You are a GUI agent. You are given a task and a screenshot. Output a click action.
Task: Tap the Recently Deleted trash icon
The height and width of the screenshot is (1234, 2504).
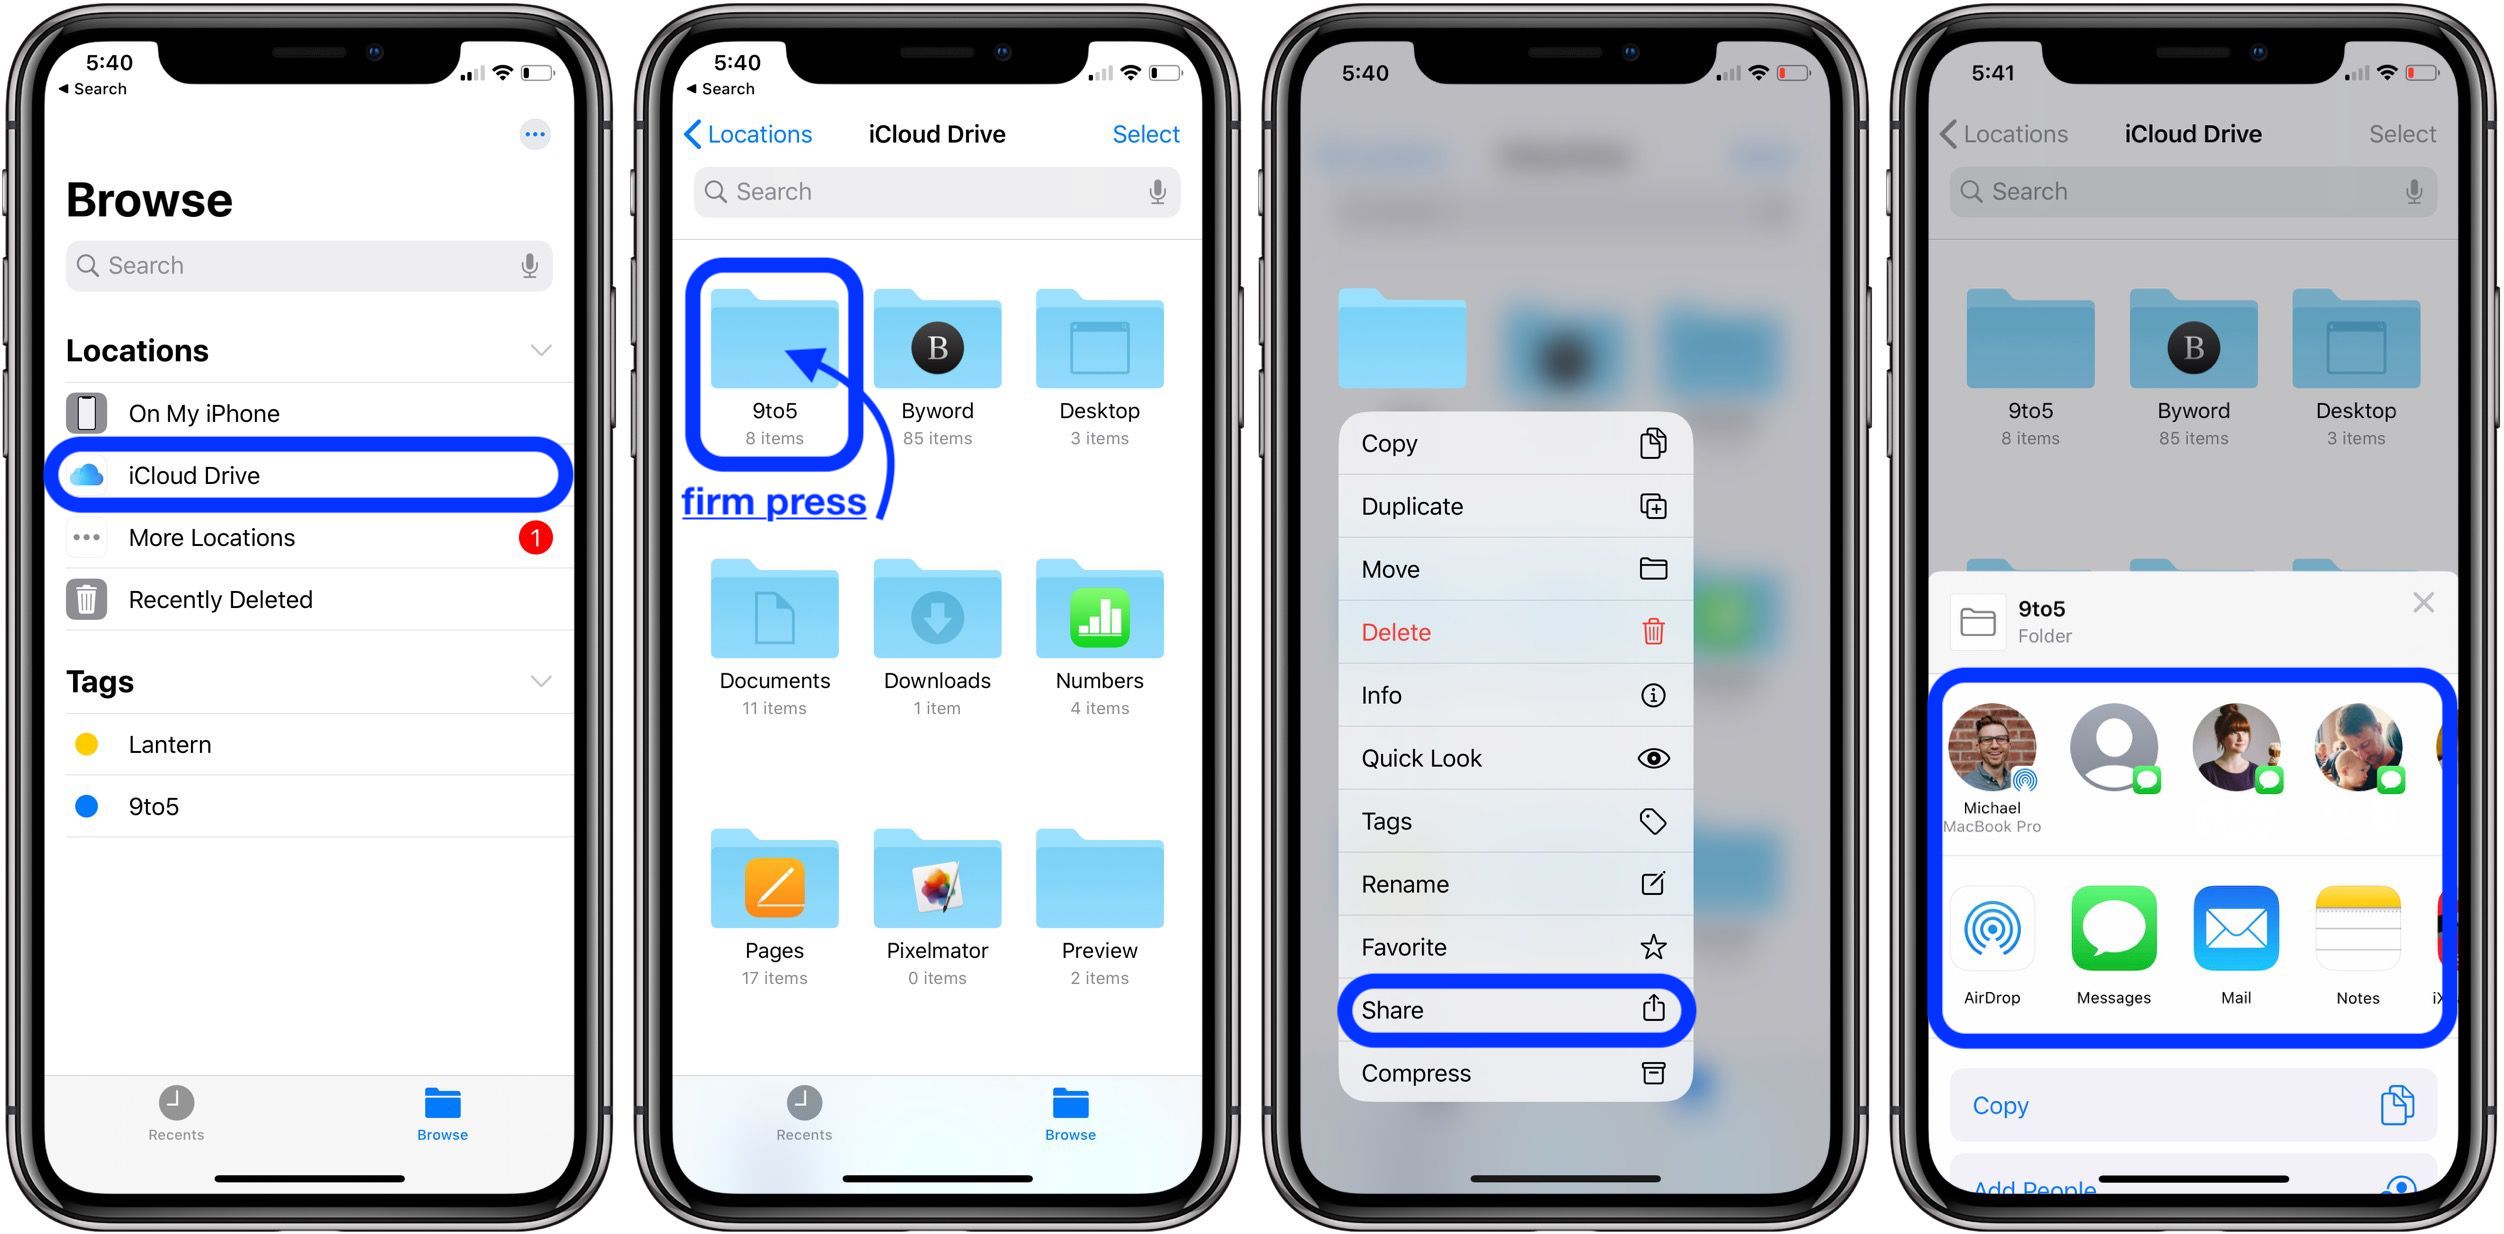[88, 599]
